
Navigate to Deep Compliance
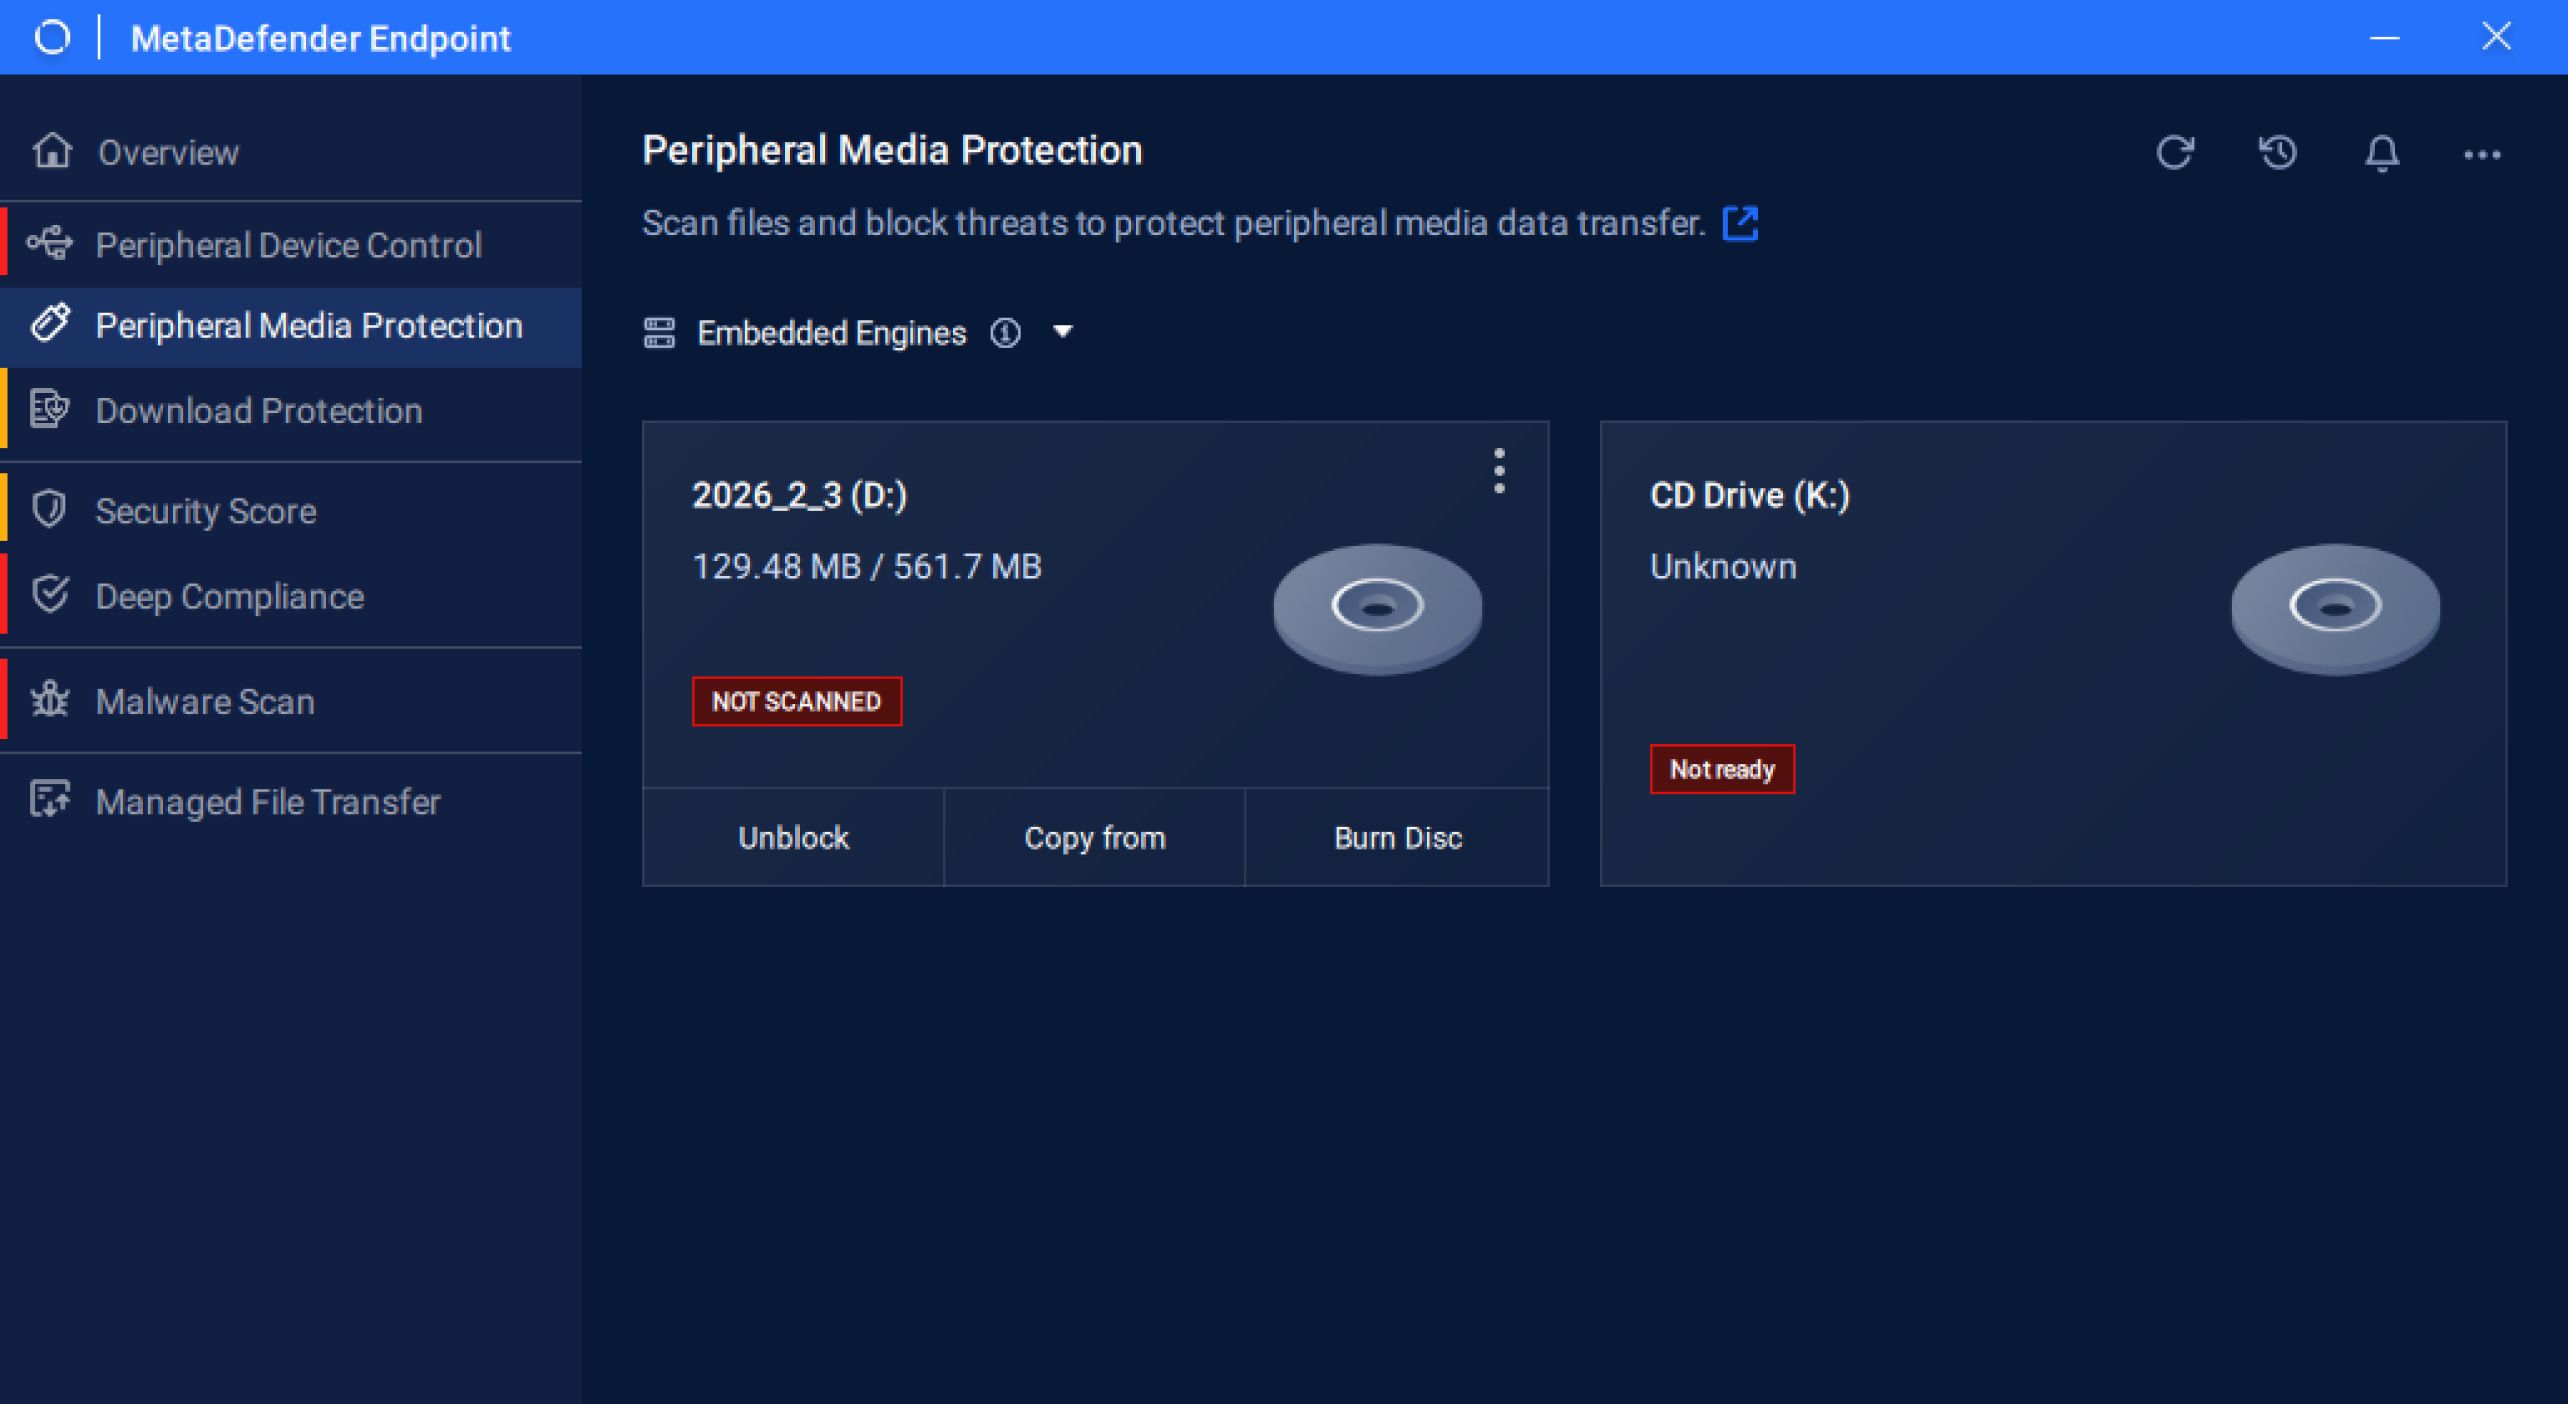point(229,597)
